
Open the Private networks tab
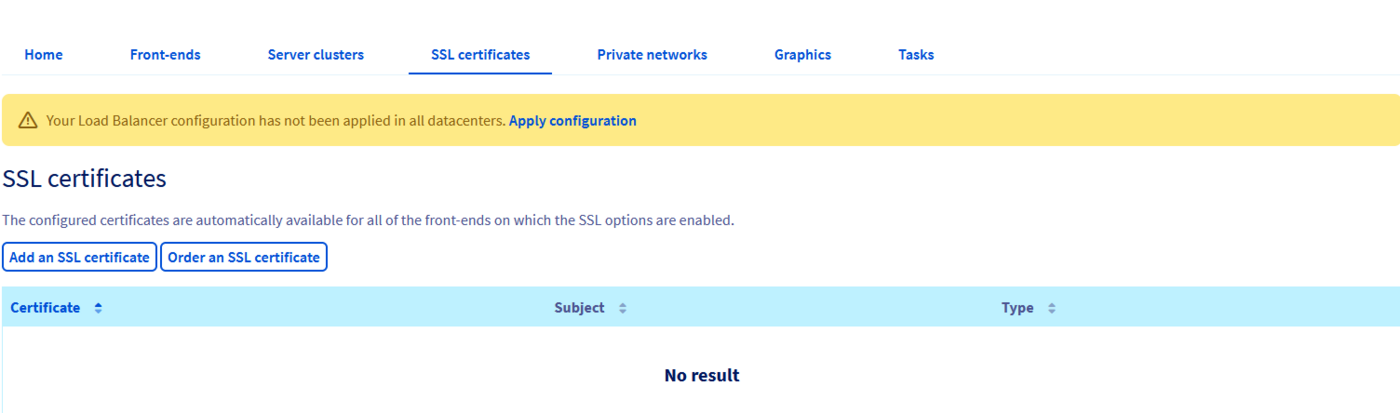coord(651,55)
